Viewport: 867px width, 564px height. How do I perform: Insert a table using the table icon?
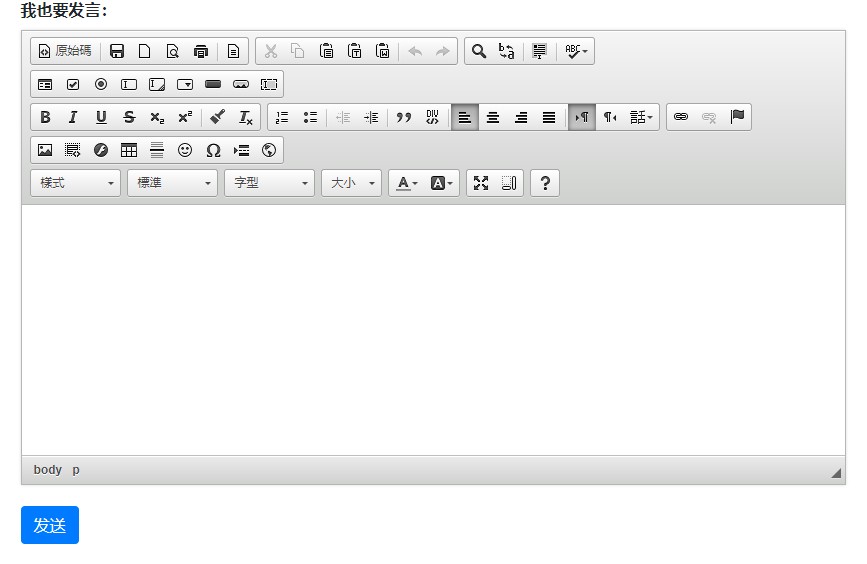tap(129, 150)
